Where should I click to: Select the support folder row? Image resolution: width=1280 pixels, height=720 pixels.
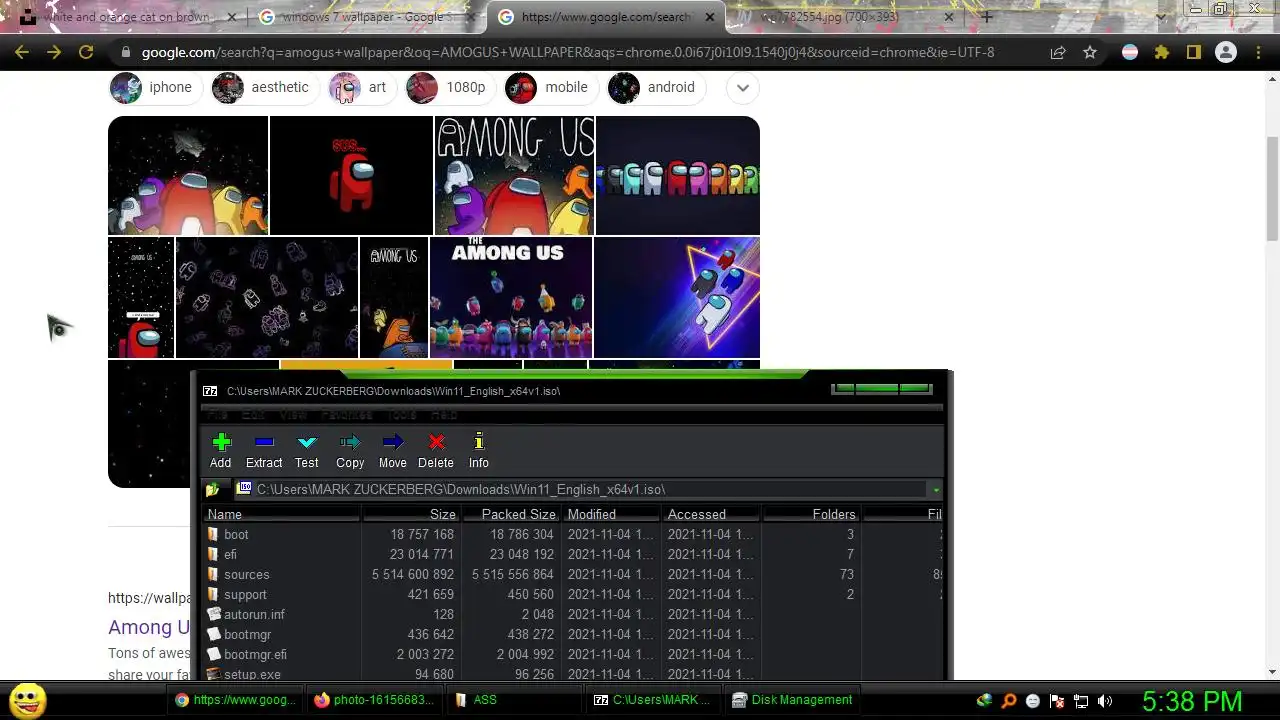coord(573,594)
